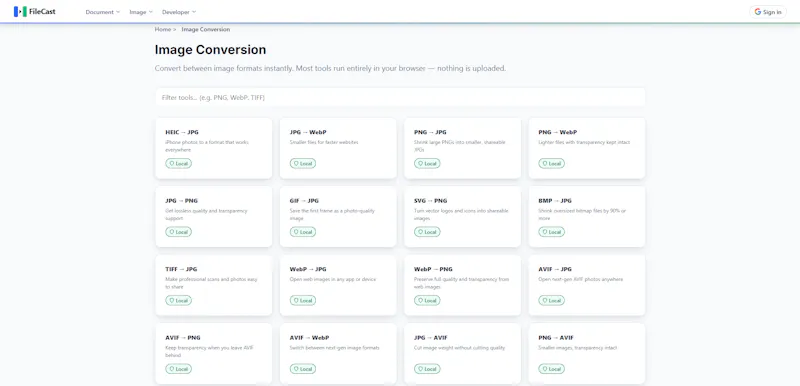Click Local badge on JPG → PNG card

click(179, 232)
